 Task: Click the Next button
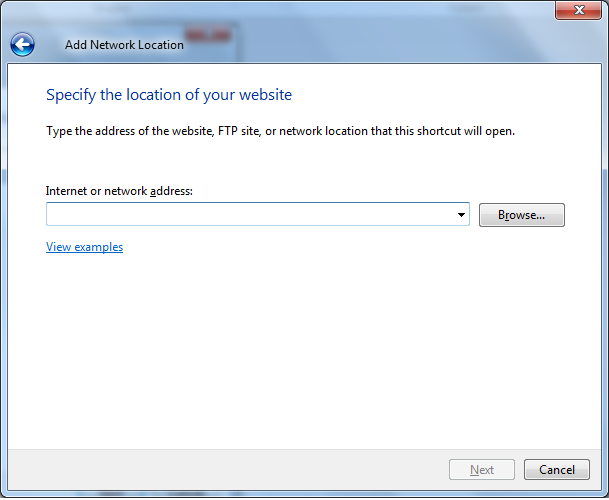(x=482, y=470)
